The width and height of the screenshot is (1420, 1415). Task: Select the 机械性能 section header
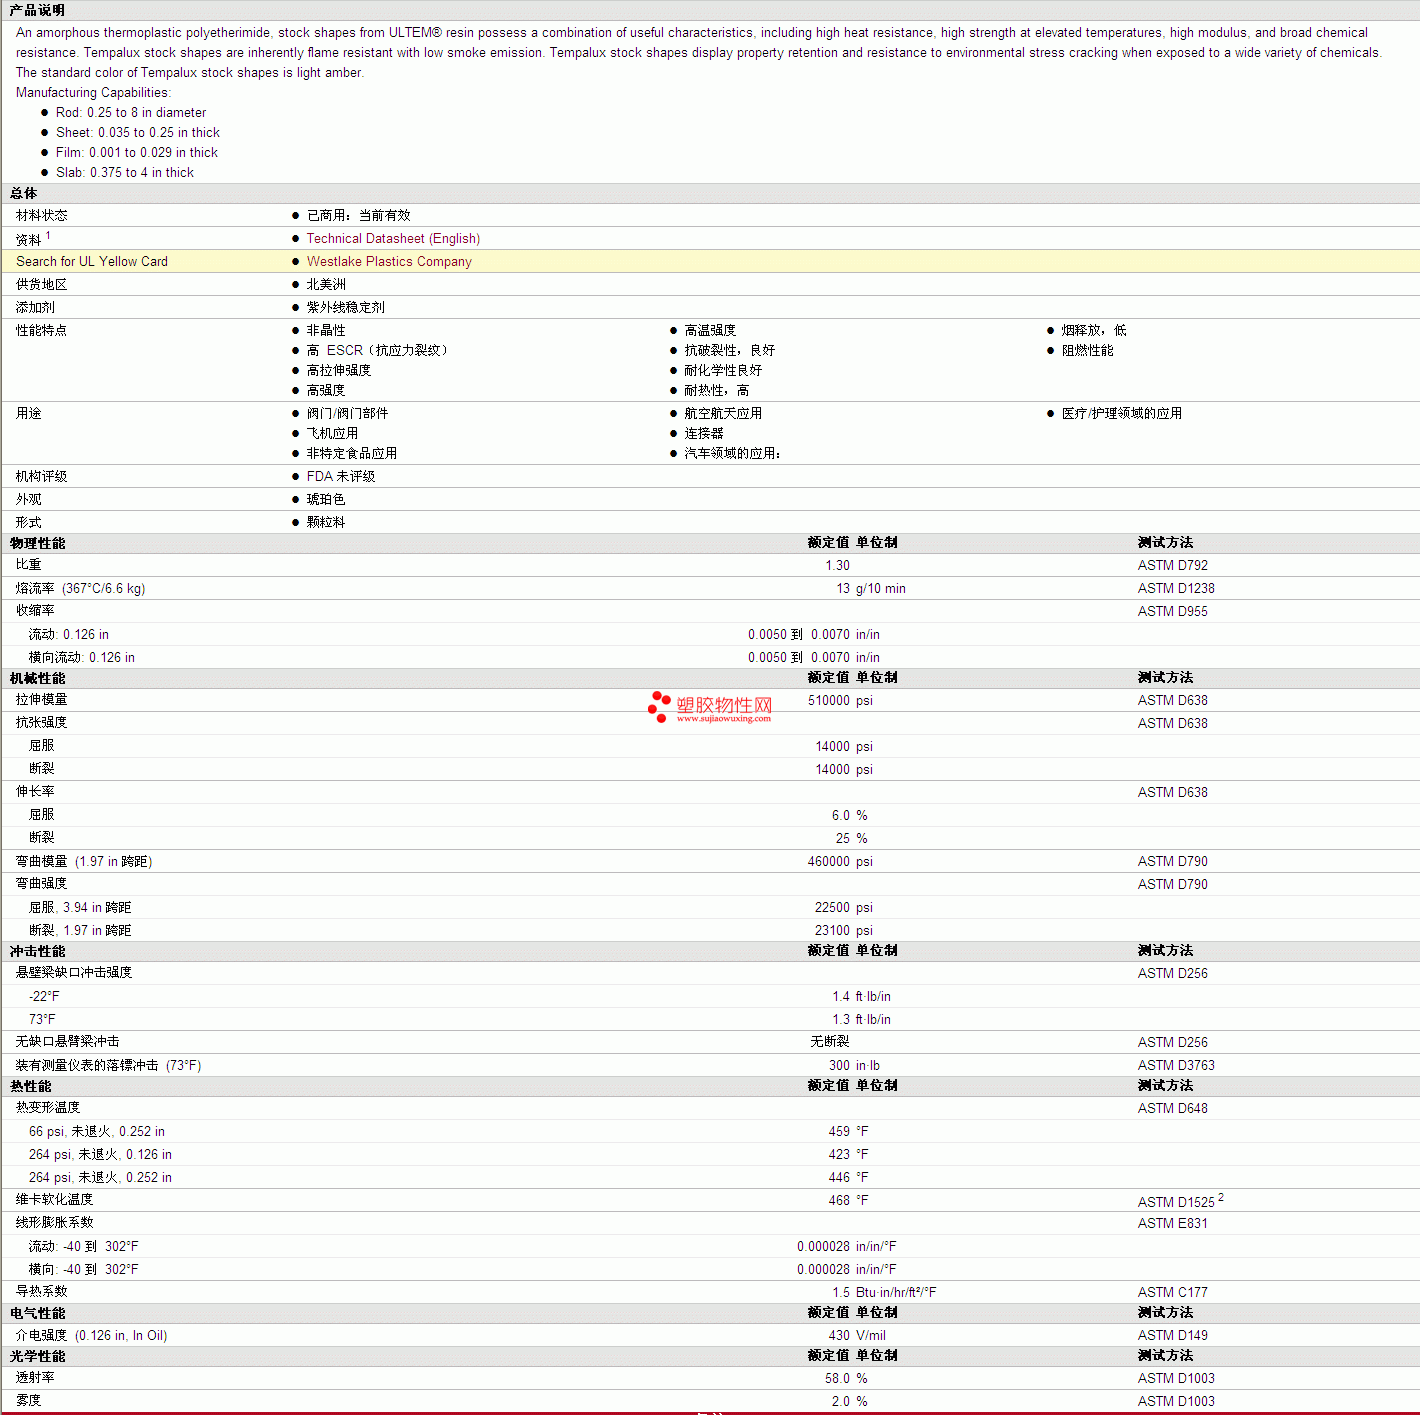pos(37,678)
